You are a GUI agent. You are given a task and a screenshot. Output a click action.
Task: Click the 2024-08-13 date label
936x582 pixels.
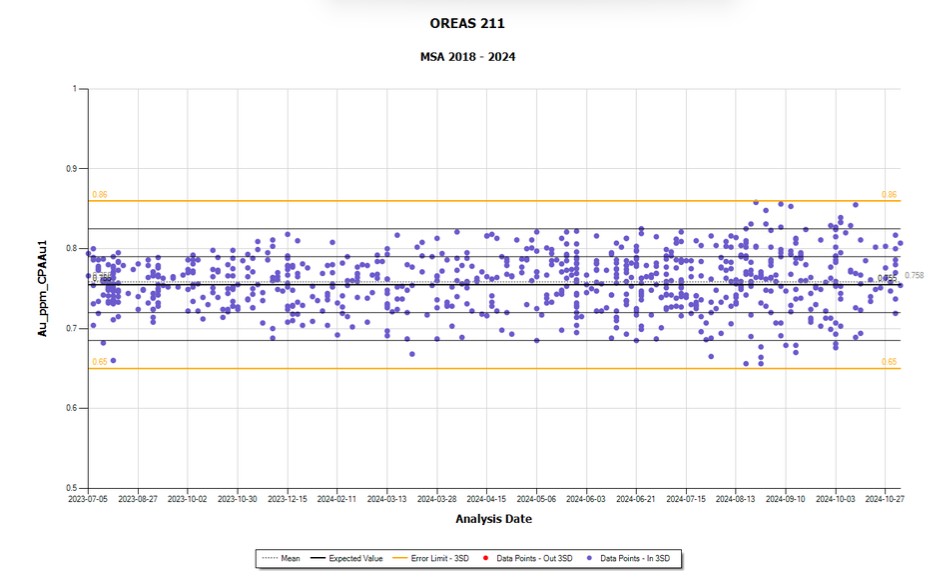tap(735, 499)
